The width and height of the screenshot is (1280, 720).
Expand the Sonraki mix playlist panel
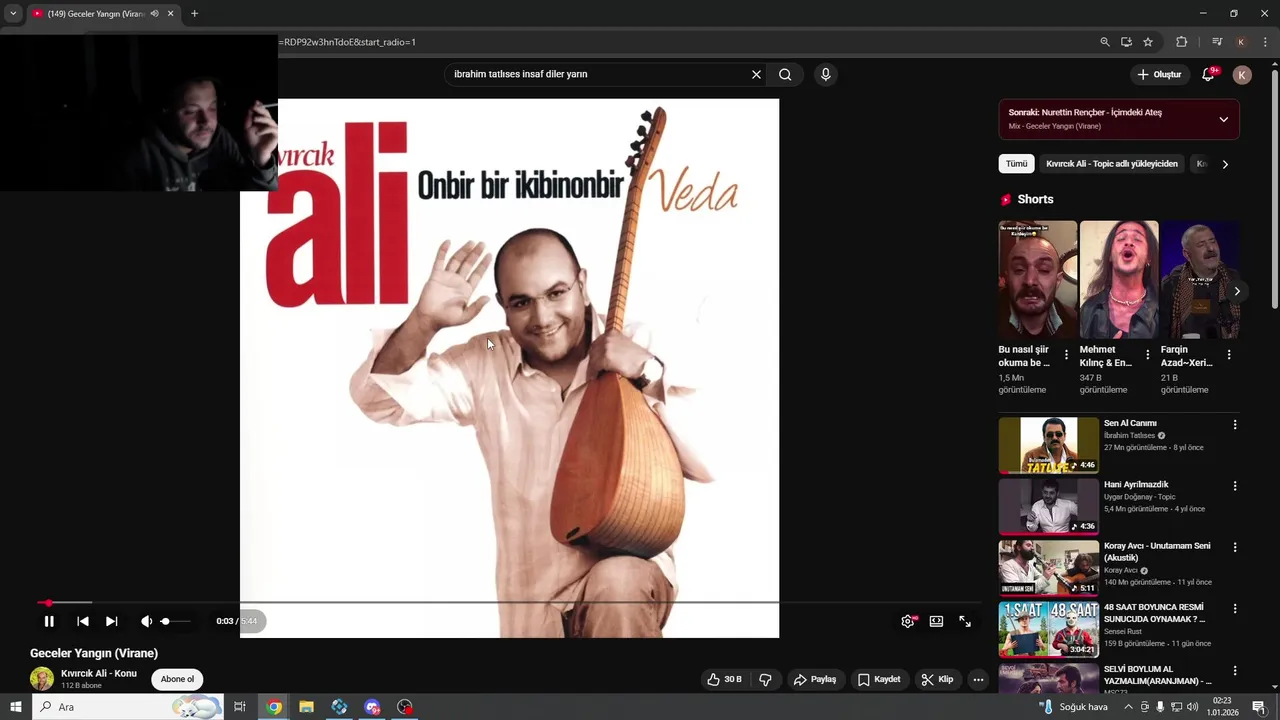pyautogui.click(x=1223, y=119)
